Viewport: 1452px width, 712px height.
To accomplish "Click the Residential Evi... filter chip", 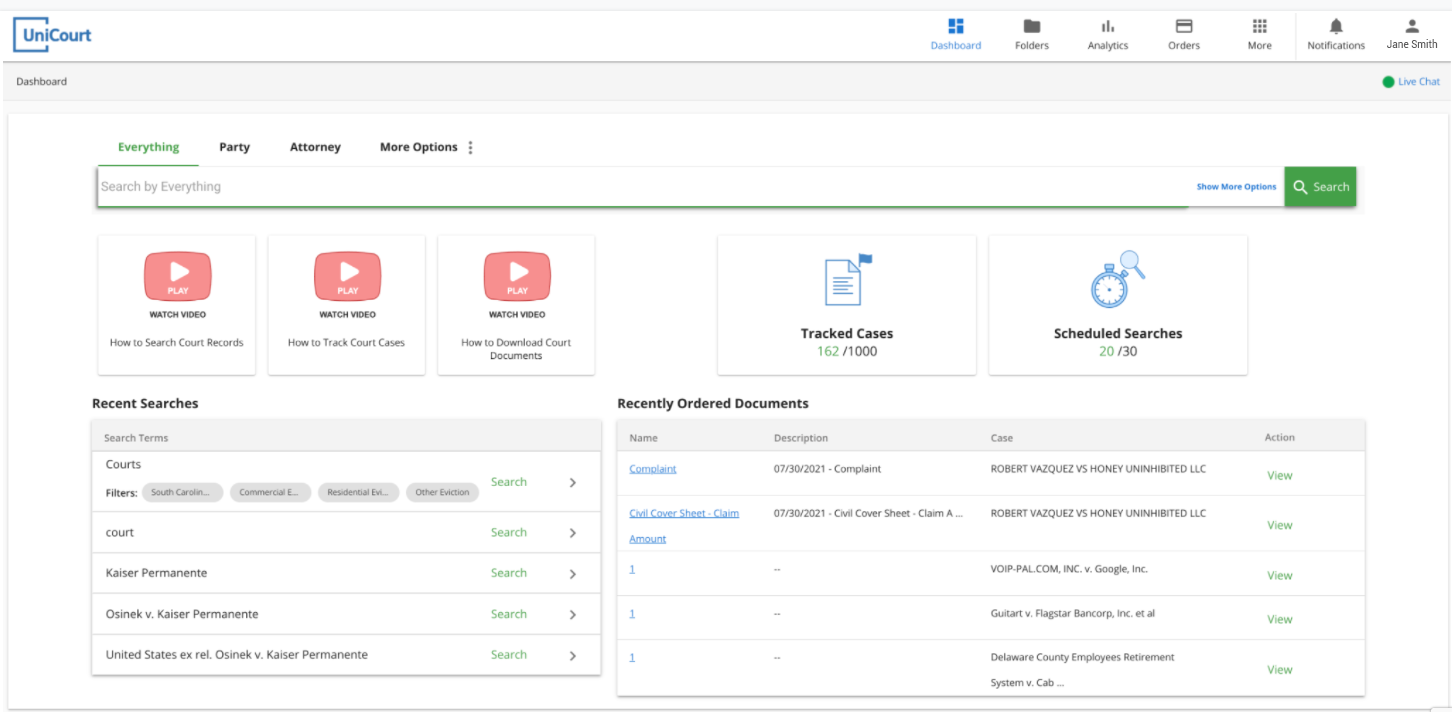I will pos(359,492).
